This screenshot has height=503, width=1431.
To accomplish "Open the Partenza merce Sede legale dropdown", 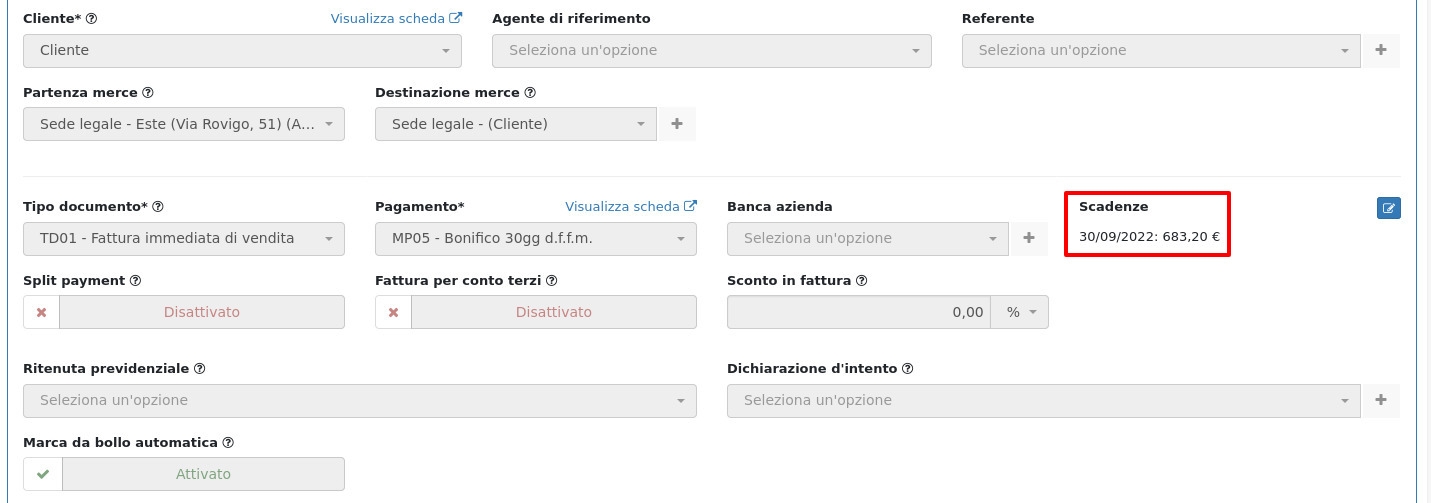I will [x=183, y=124].
